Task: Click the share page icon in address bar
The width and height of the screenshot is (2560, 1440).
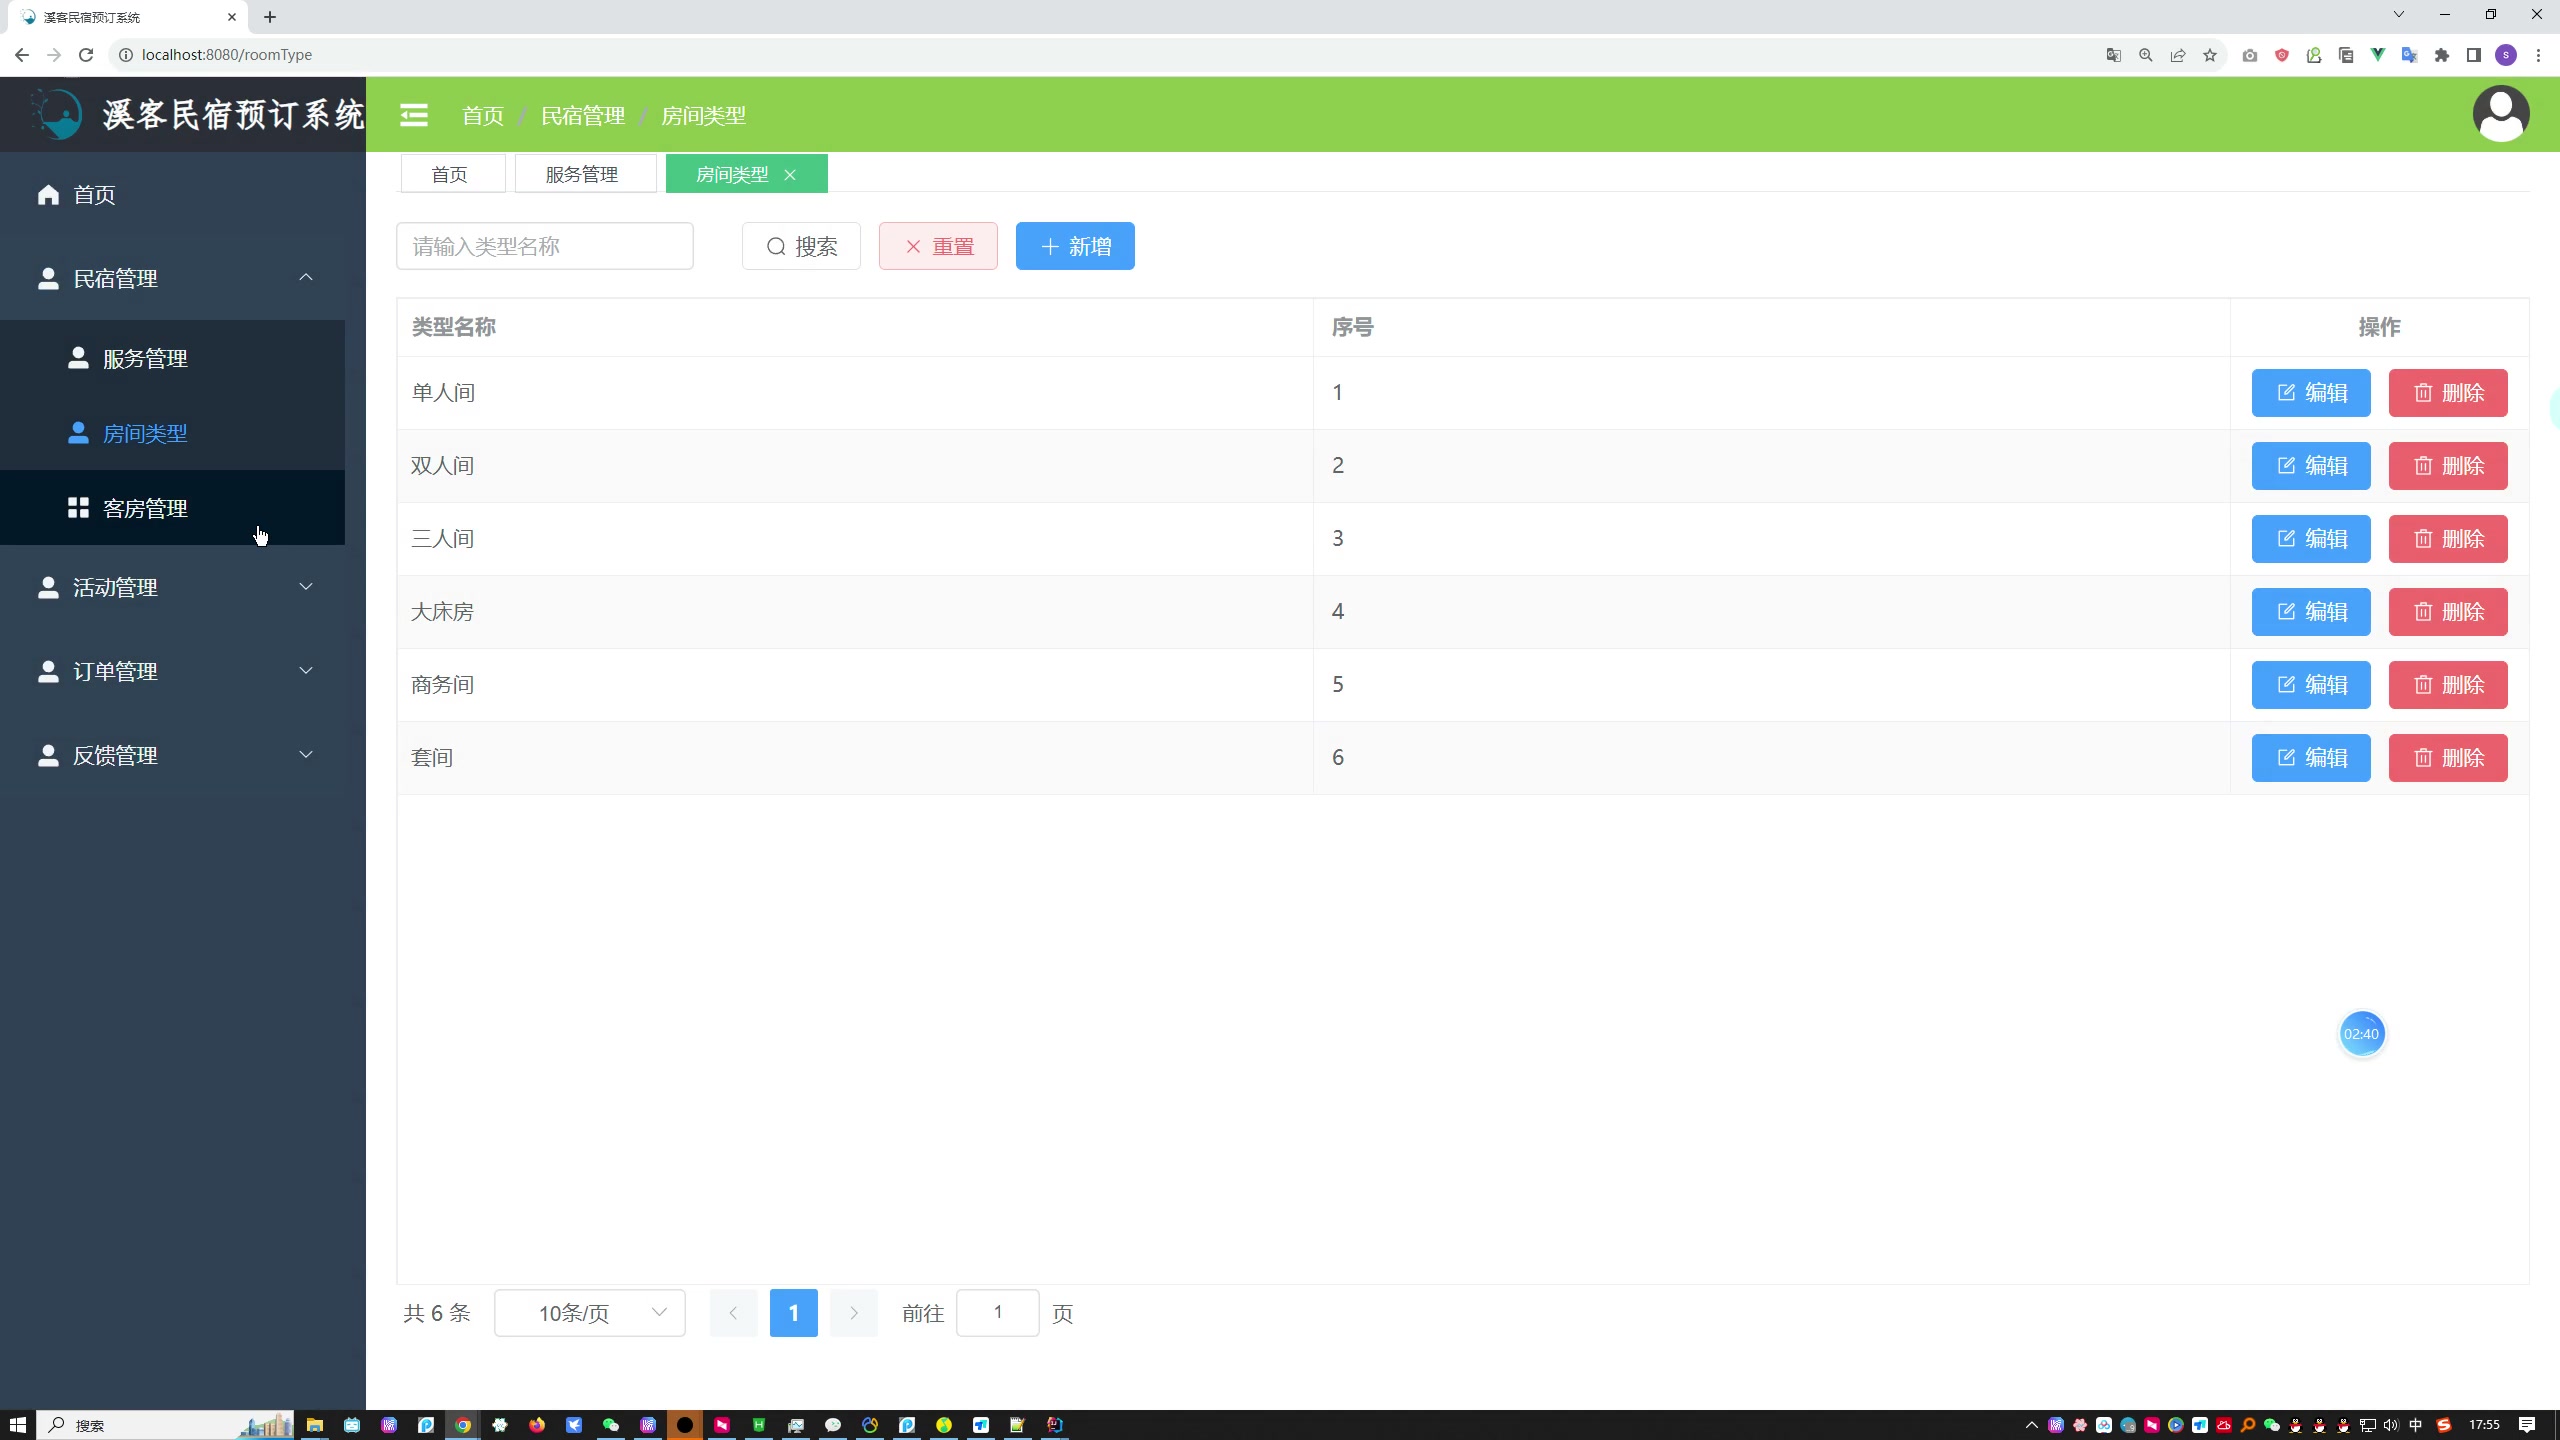Action: point(2178,55)
